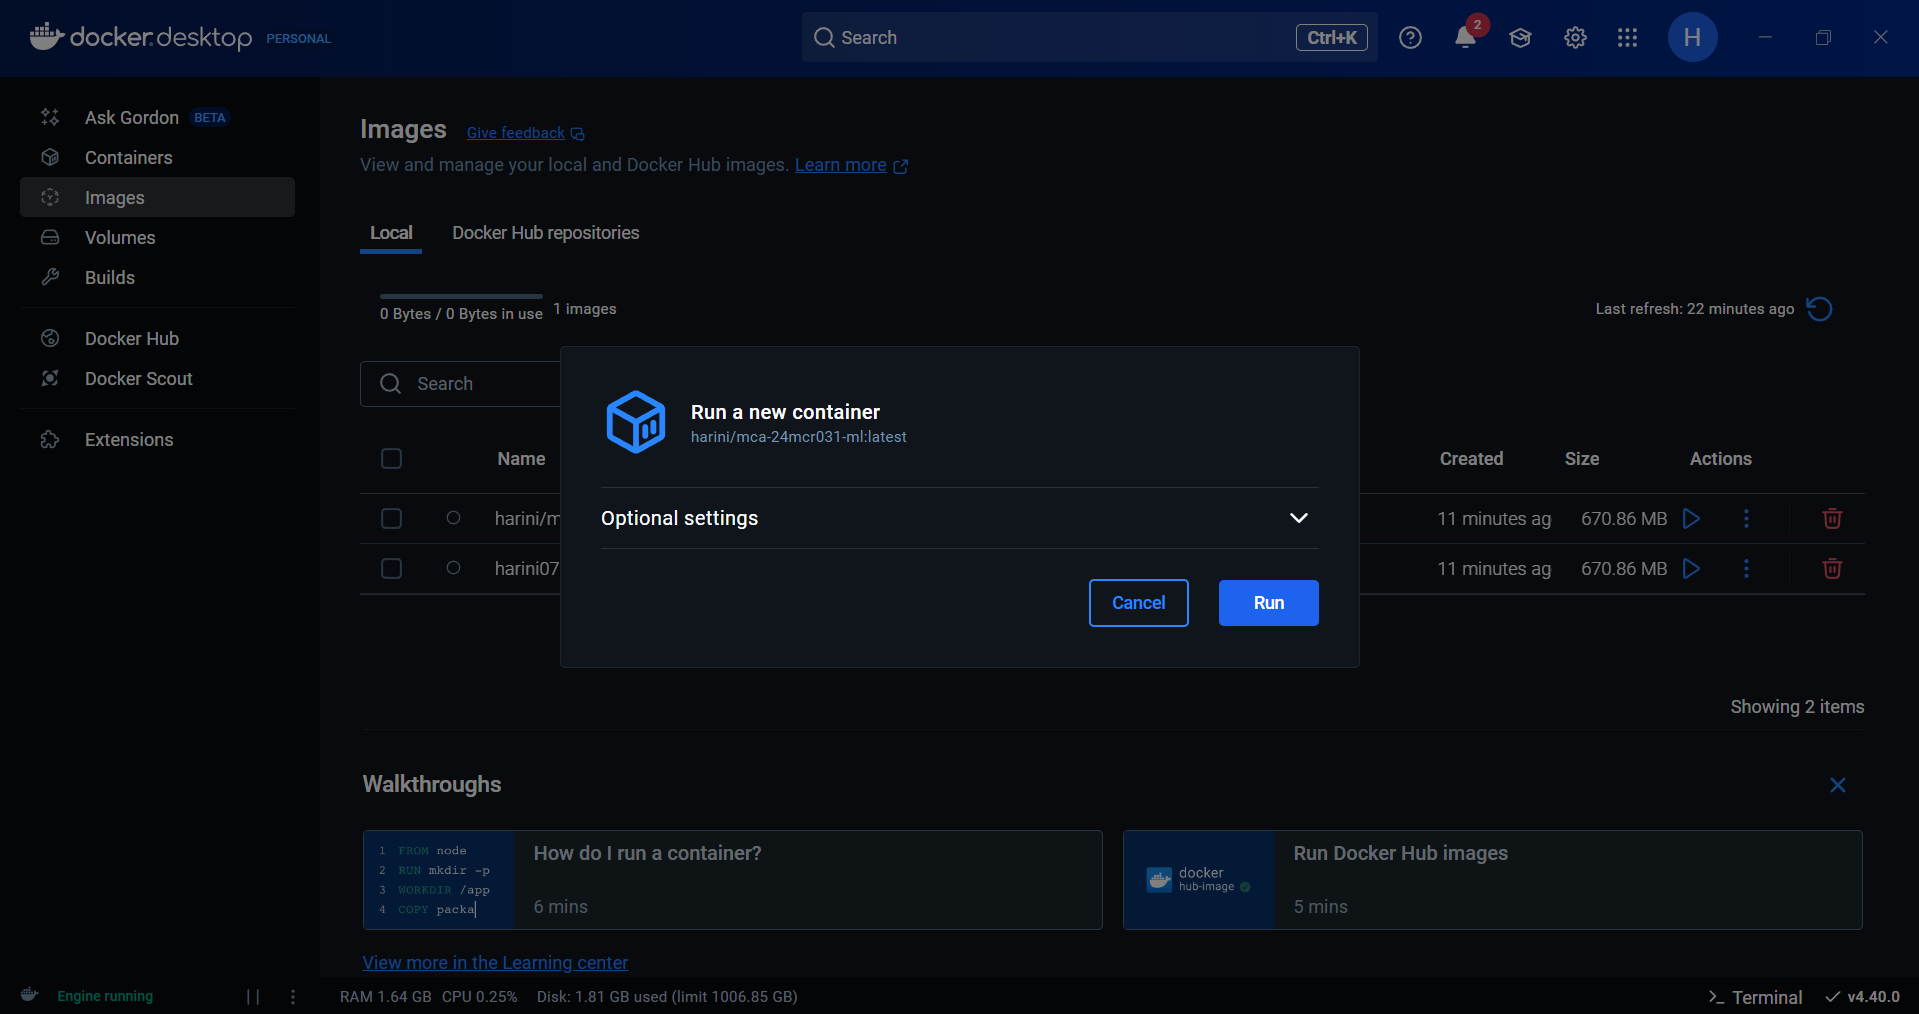Open Docker Scout in sidebar
Image resolution: width=1919 pixels, height=1014 pixels.
(x=157, y=378)
